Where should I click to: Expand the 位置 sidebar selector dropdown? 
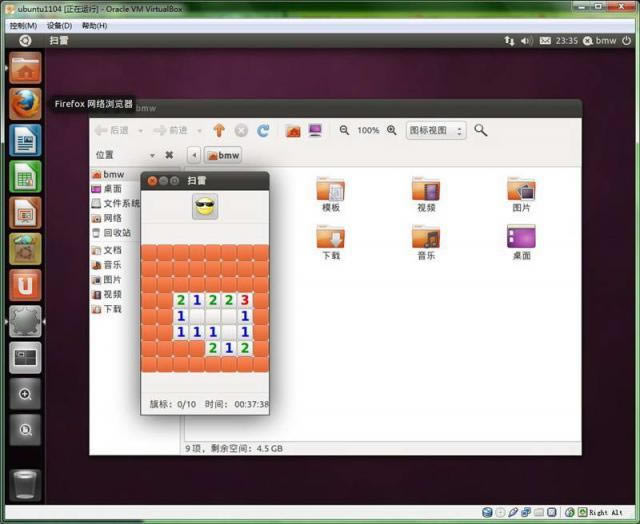(152, 155)
